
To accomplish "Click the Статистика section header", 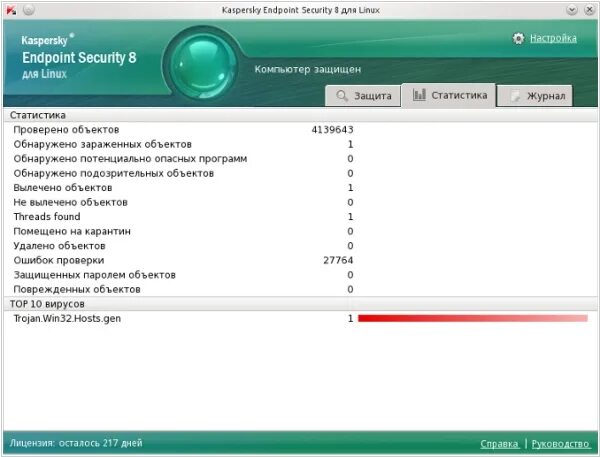I will click(x=300, y=115).
